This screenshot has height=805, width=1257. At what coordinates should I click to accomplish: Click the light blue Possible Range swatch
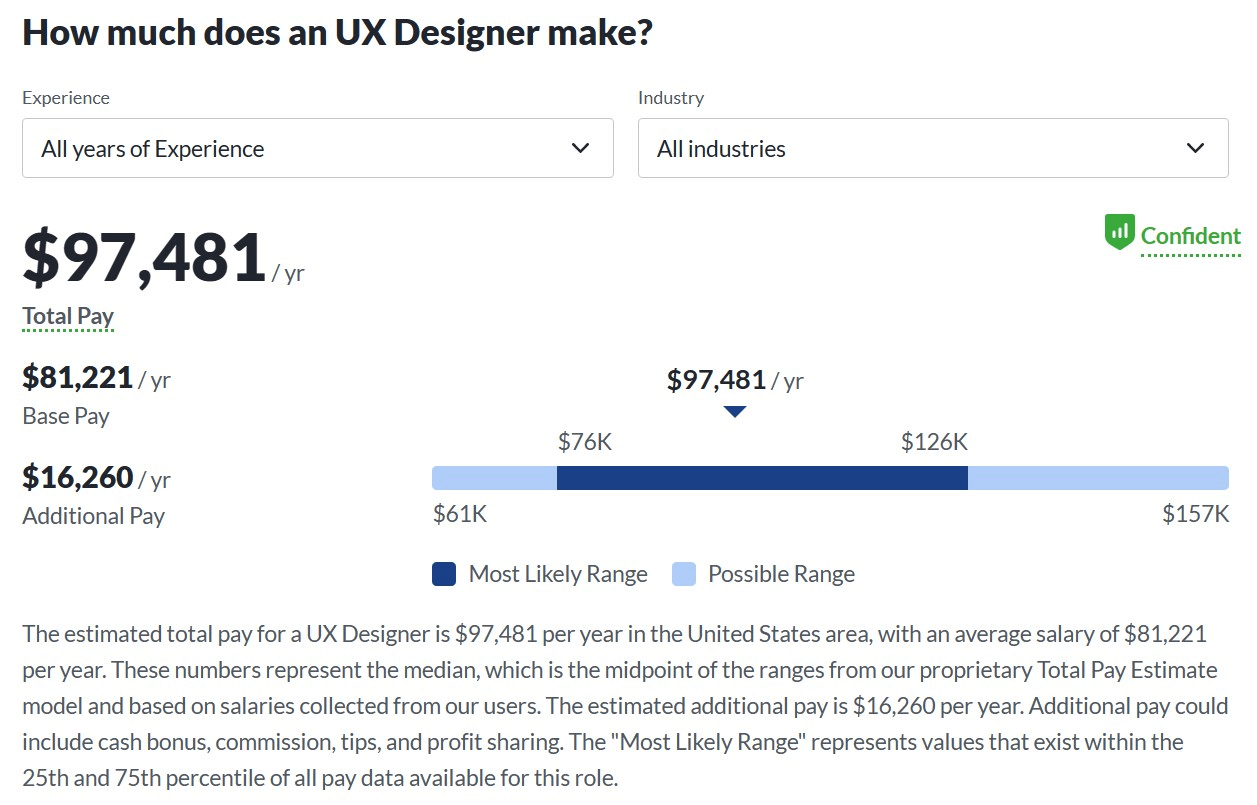click(684, 574)
